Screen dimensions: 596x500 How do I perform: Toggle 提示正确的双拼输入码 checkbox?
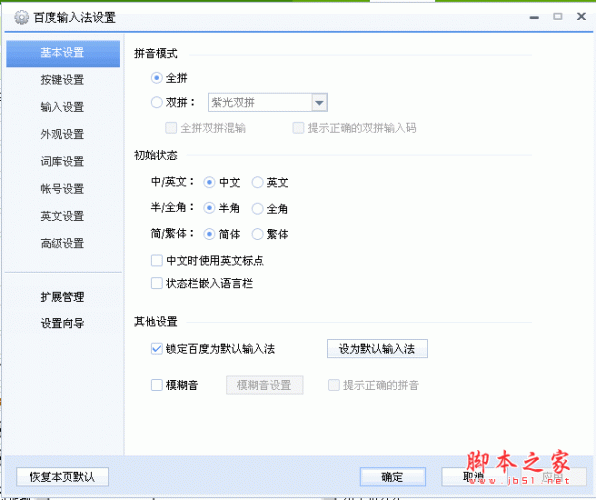point(298,128)
